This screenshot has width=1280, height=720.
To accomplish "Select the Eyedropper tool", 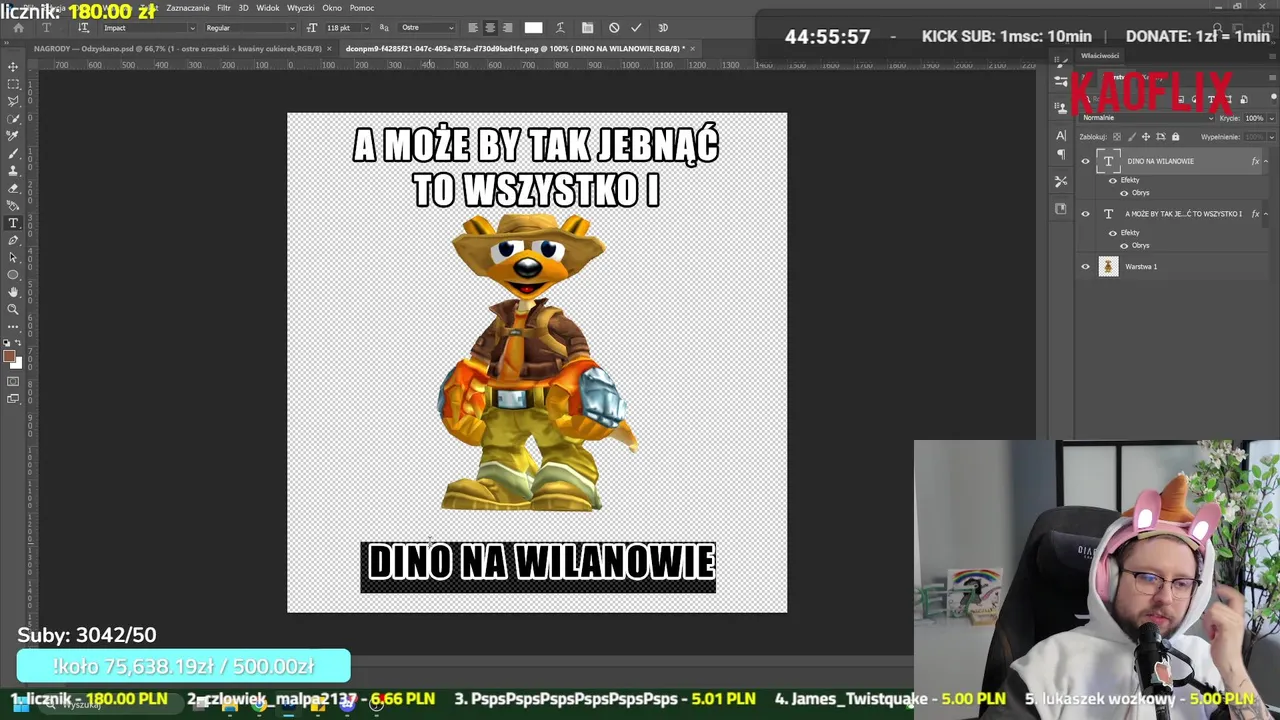I will click(13, 135).
